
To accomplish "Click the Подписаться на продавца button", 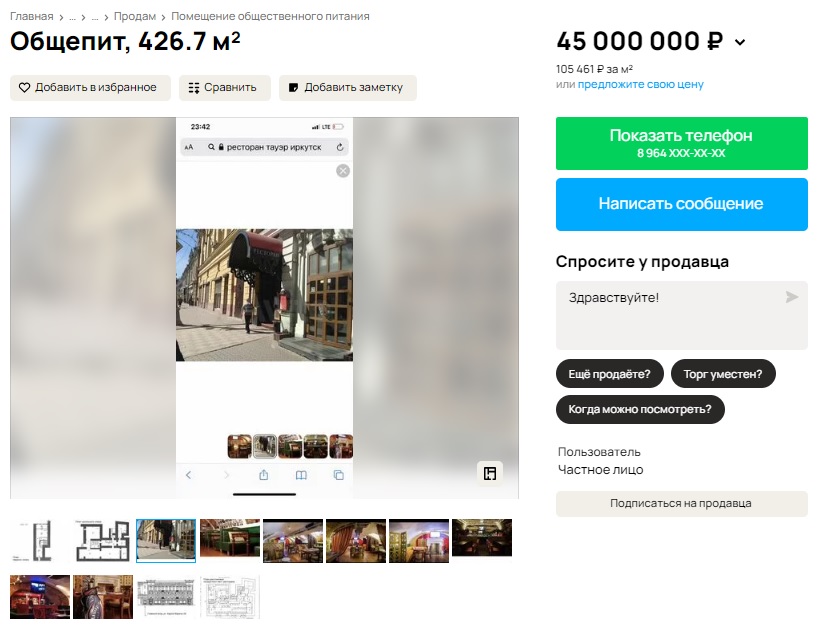I will click(681, 503).
